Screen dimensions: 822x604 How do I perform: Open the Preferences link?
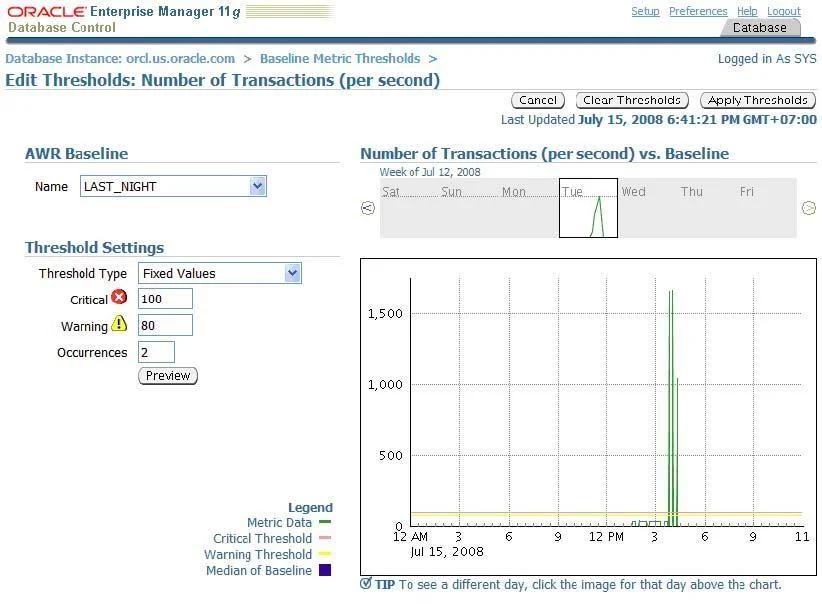[x=698, y=11]
